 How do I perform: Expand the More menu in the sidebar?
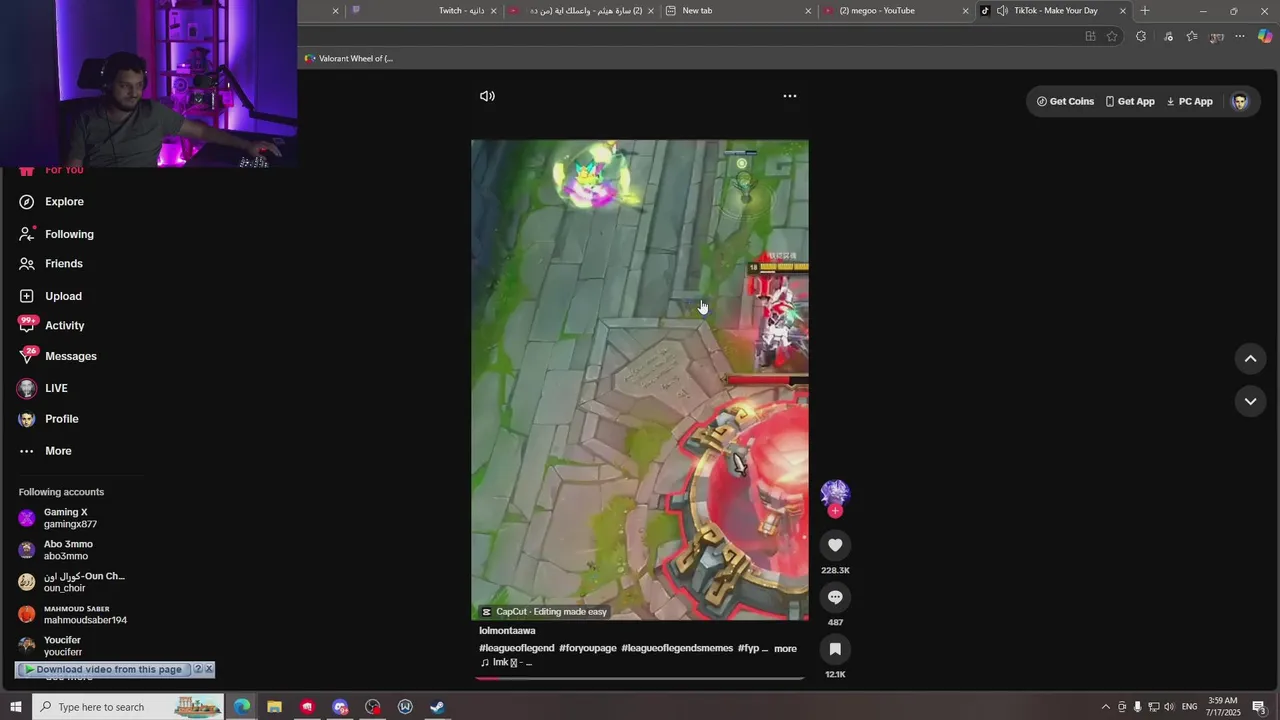45,451
